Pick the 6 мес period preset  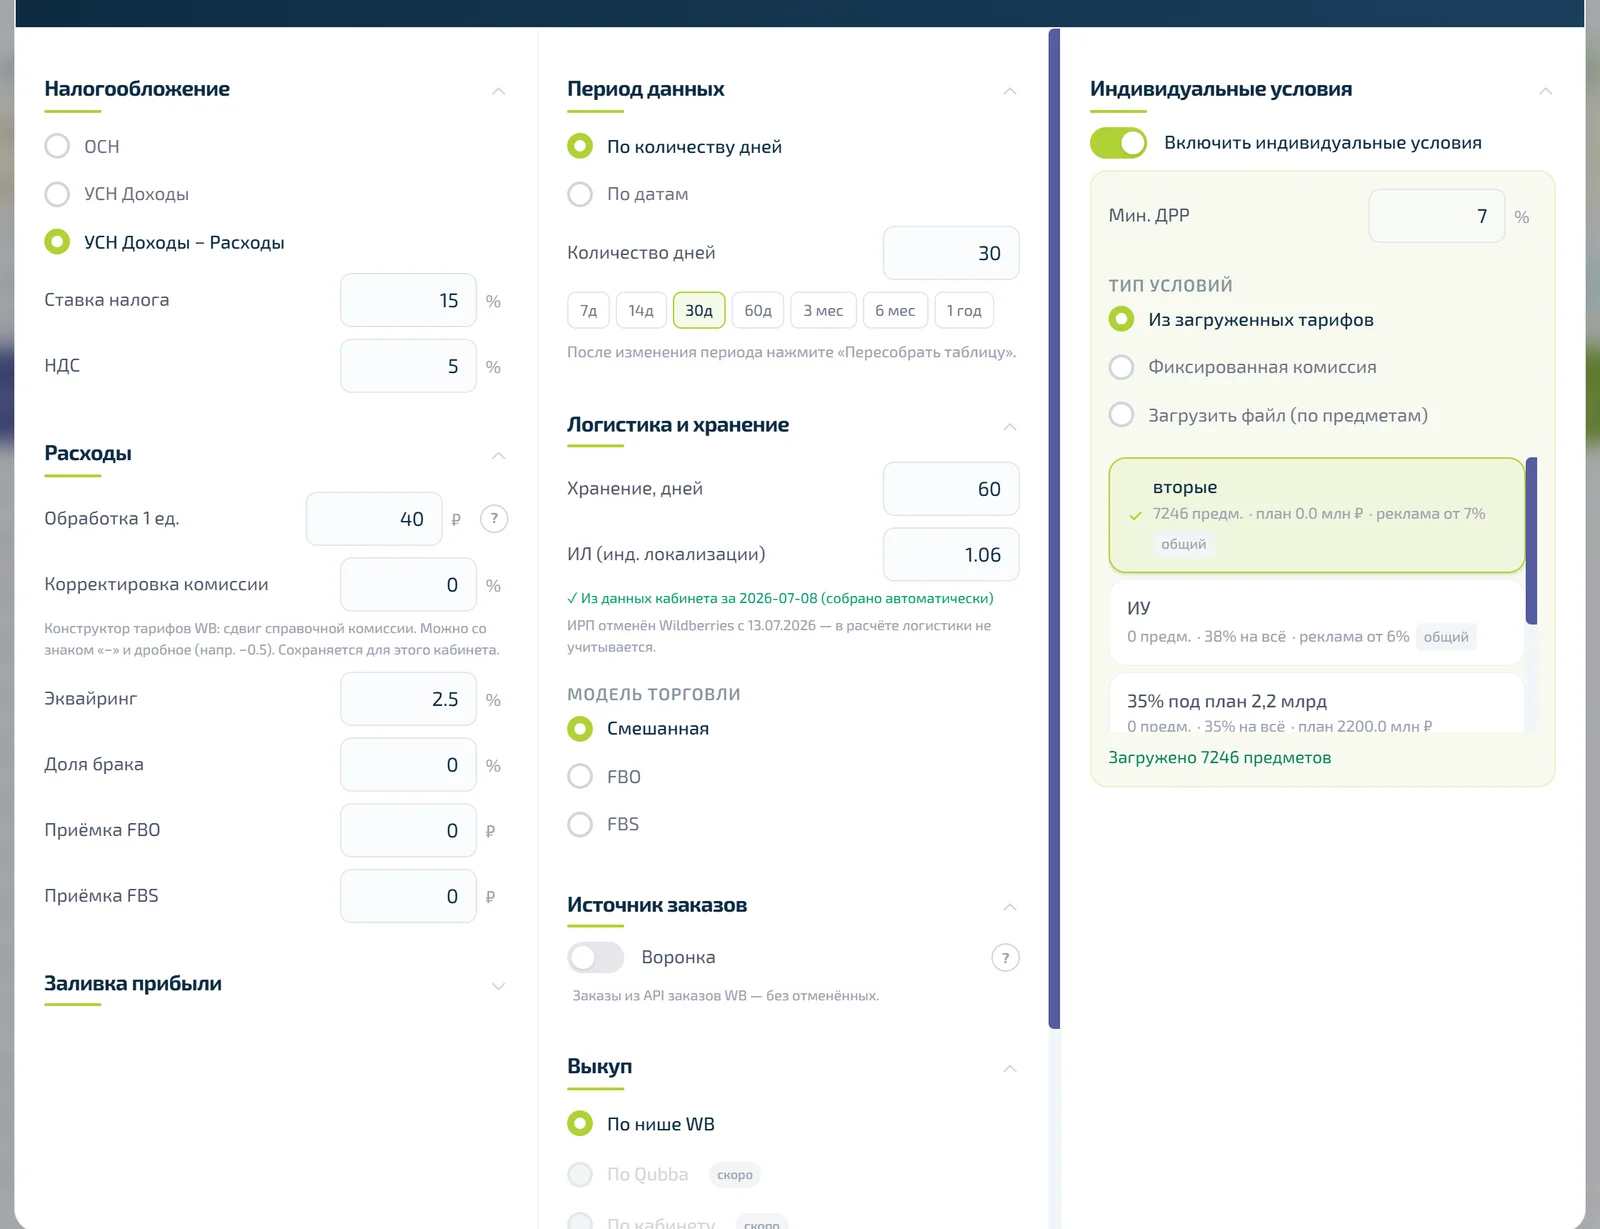(x=895, y=310)
